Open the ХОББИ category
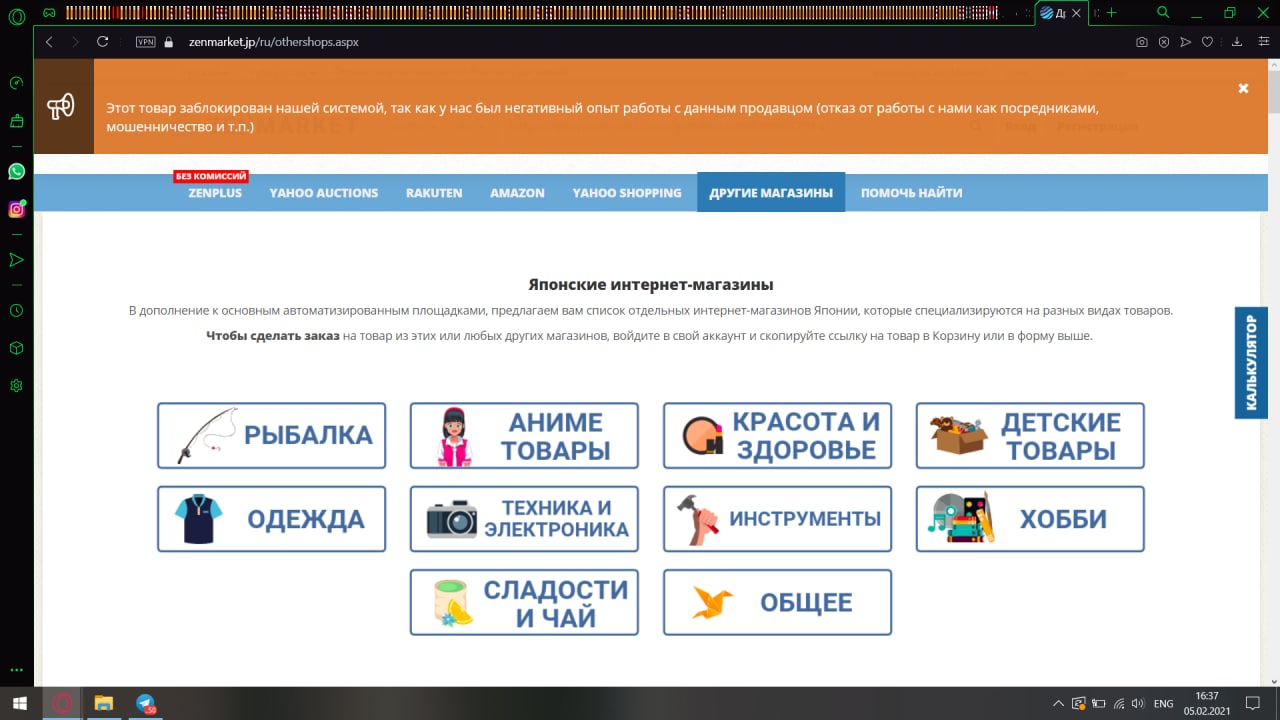 (x=1030, y=519)
